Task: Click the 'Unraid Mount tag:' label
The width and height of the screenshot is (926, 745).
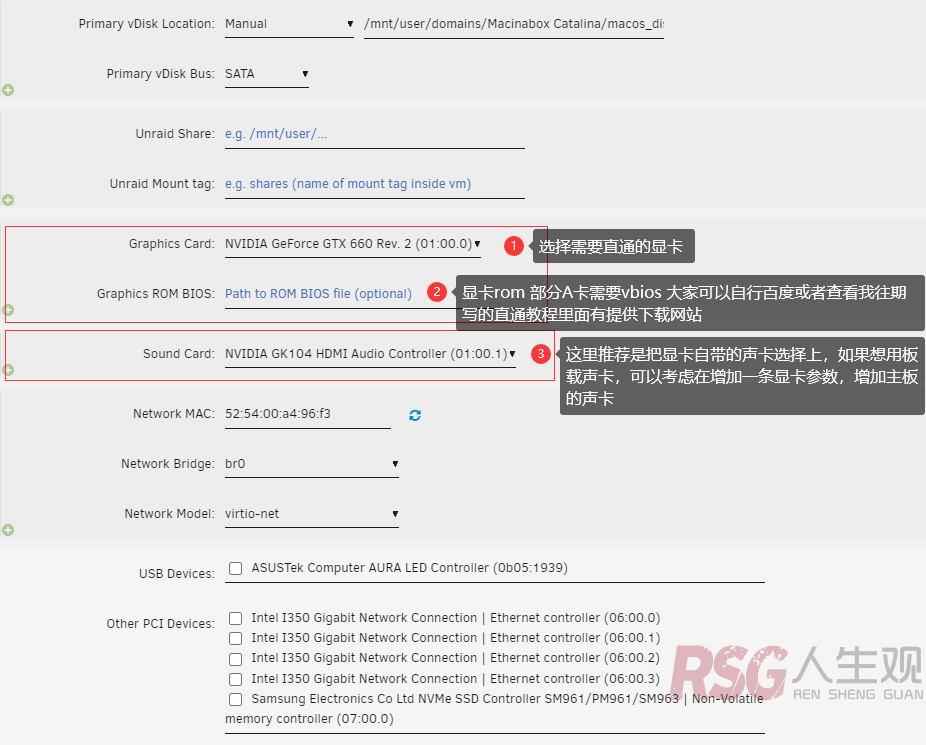Action: click(162, 184)
